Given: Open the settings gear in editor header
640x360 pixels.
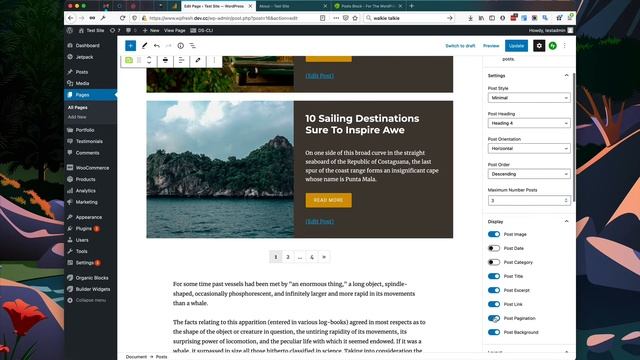Looking at the screenshot, I should click(539, 46).
